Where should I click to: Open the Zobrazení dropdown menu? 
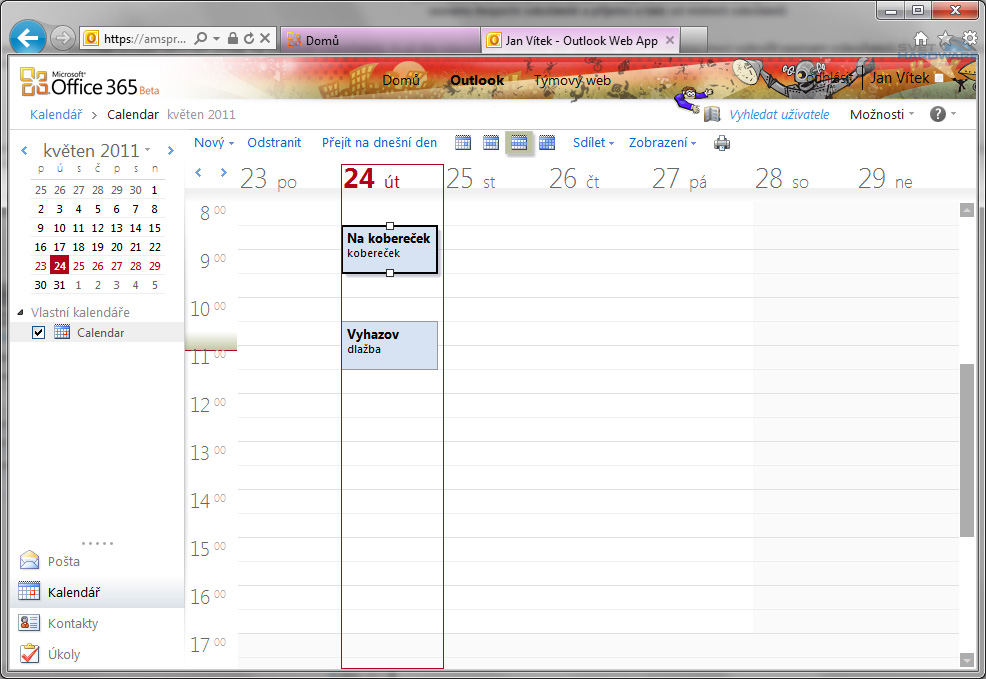click(x=662, y=143)
